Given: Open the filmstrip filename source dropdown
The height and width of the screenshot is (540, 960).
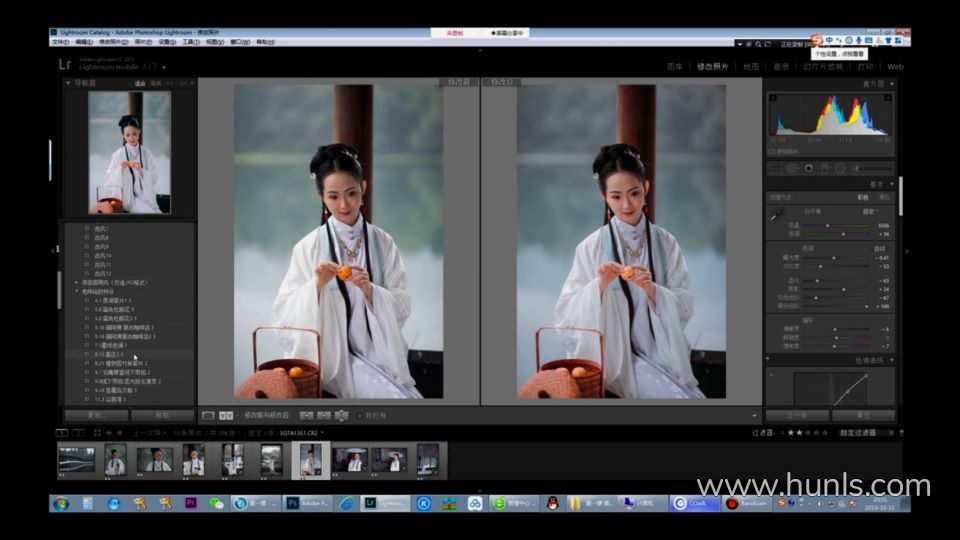Looking at the screenshot, I should click(x=302, y=433).
